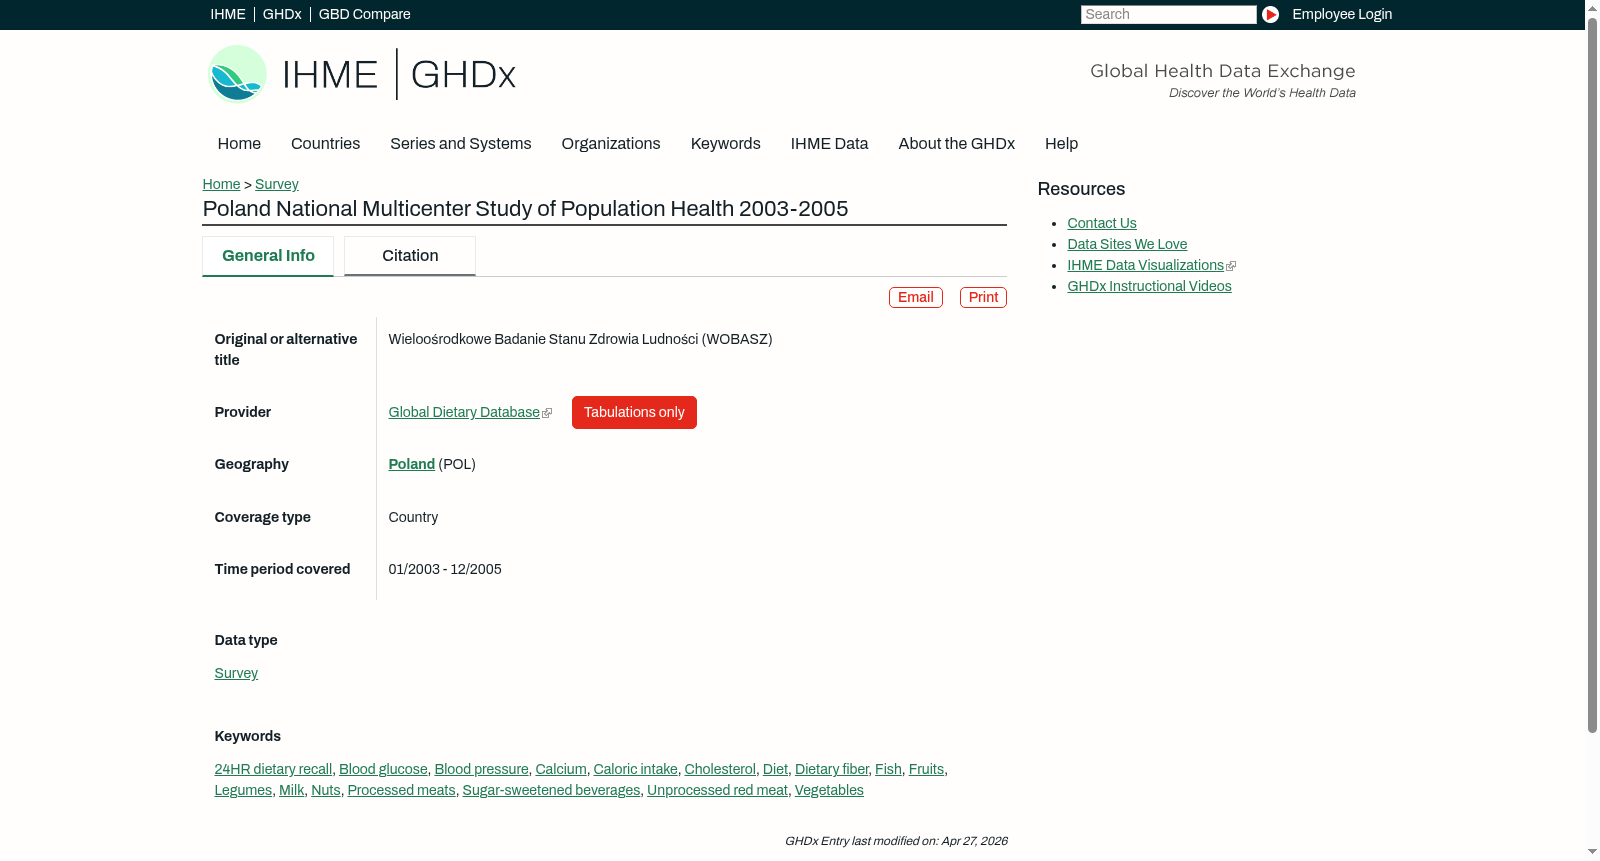Viewport: 1600px width, 861px height.
Task: Open the Unprocessed red meat keyword link
Action: (717, 791)
